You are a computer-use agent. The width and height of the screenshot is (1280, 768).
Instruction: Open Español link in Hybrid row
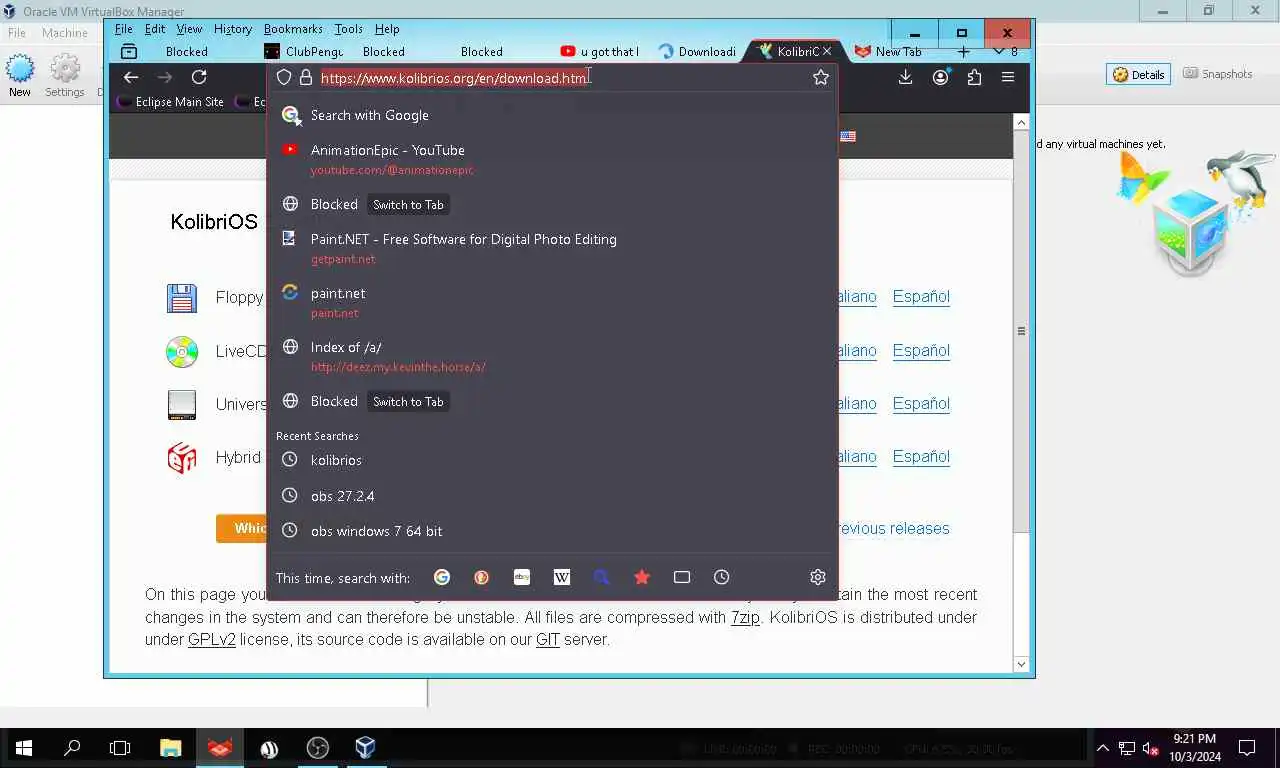pyautogui.click(x=921, y=456)
